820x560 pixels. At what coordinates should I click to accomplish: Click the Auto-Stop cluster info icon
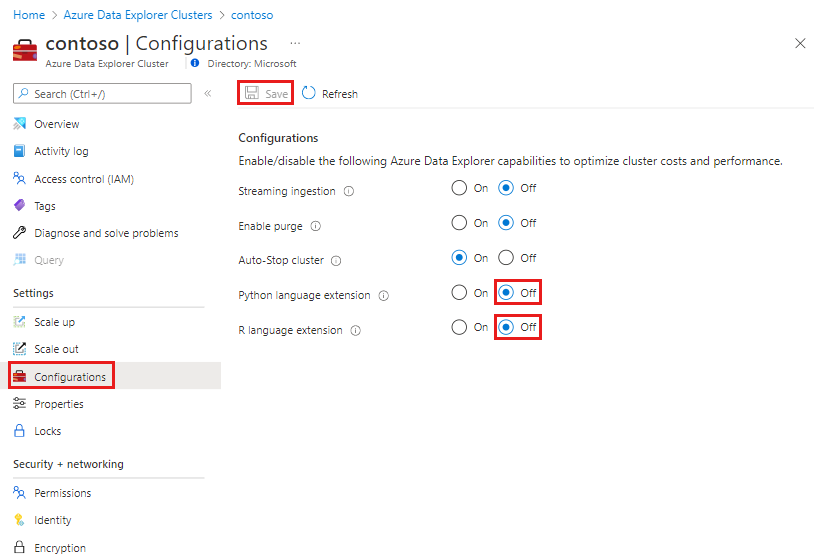tap(336, 261)
